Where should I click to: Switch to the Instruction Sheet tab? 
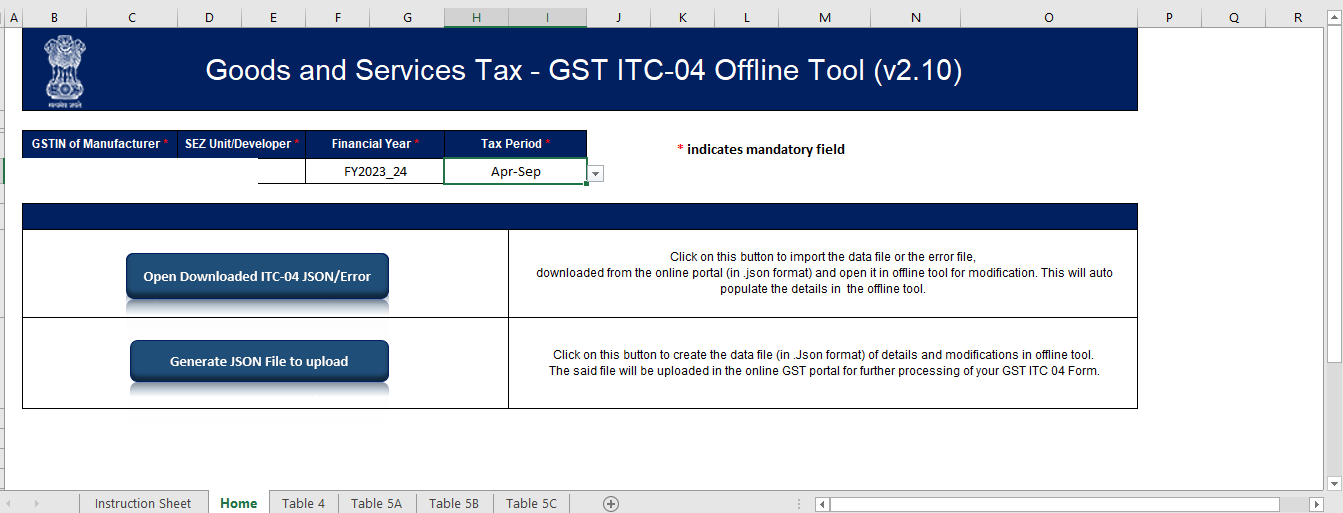click(x=143, y=504)
